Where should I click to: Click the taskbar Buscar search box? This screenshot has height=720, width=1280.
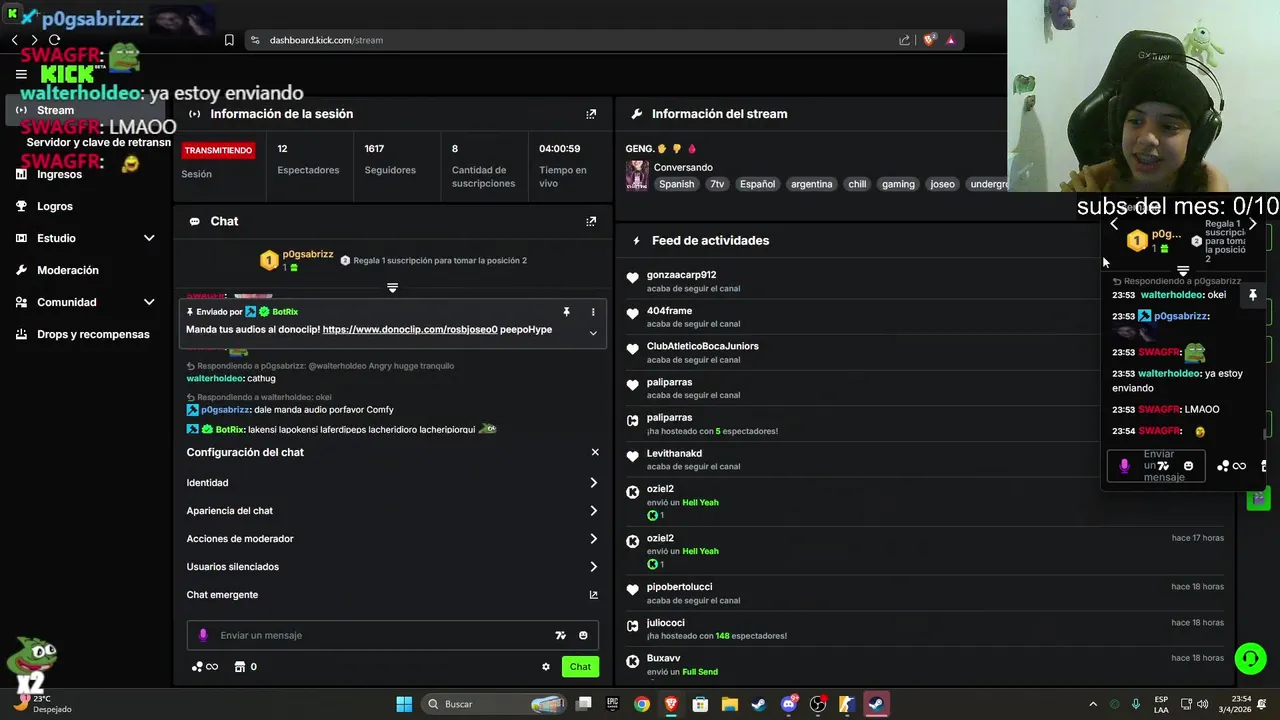point(495,704)
